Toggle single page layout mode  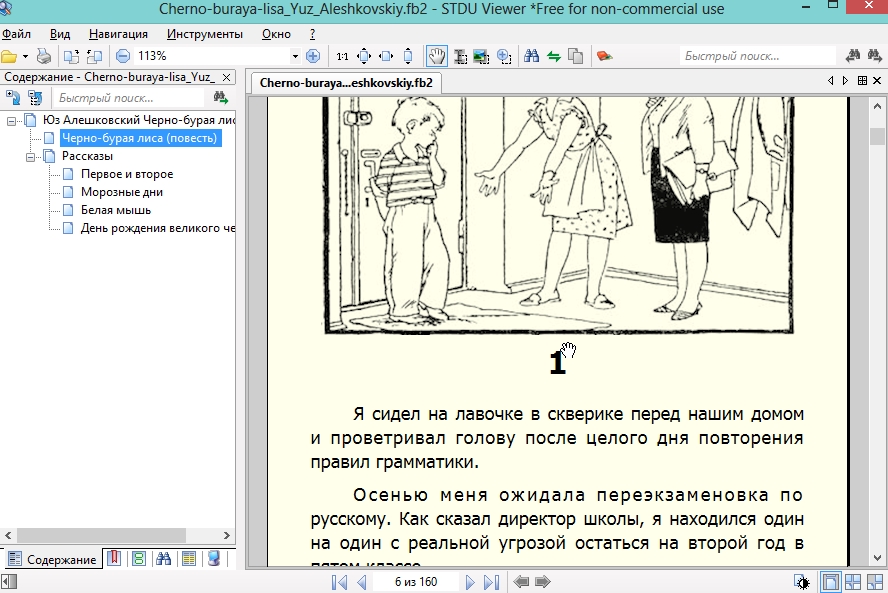point(832,581)
